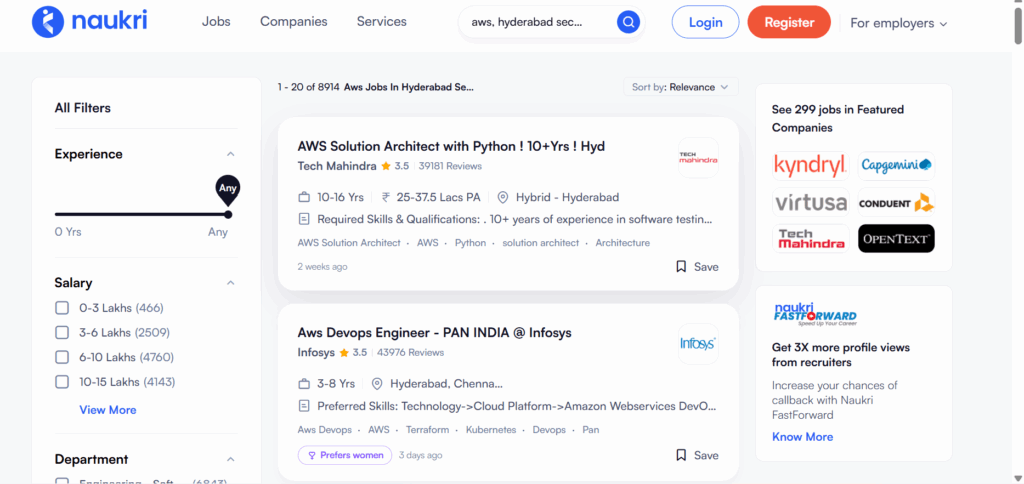Click the Aws Devops skill tag
The width and height of the screenshot is (1024, 484).
[x=325, y=430]
